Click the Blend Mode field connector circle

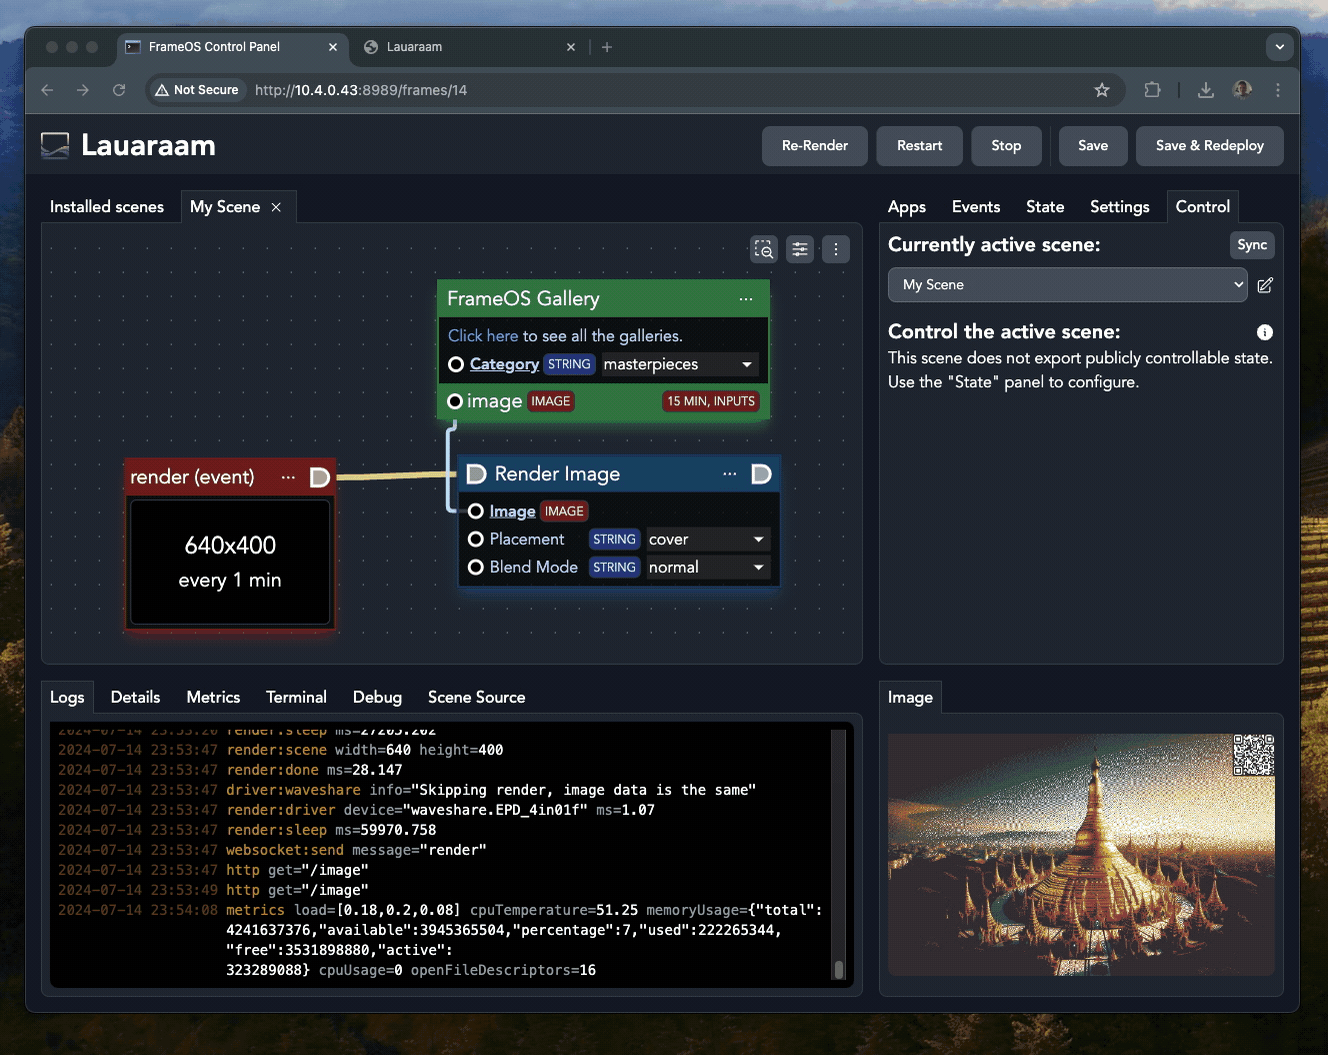476,567
